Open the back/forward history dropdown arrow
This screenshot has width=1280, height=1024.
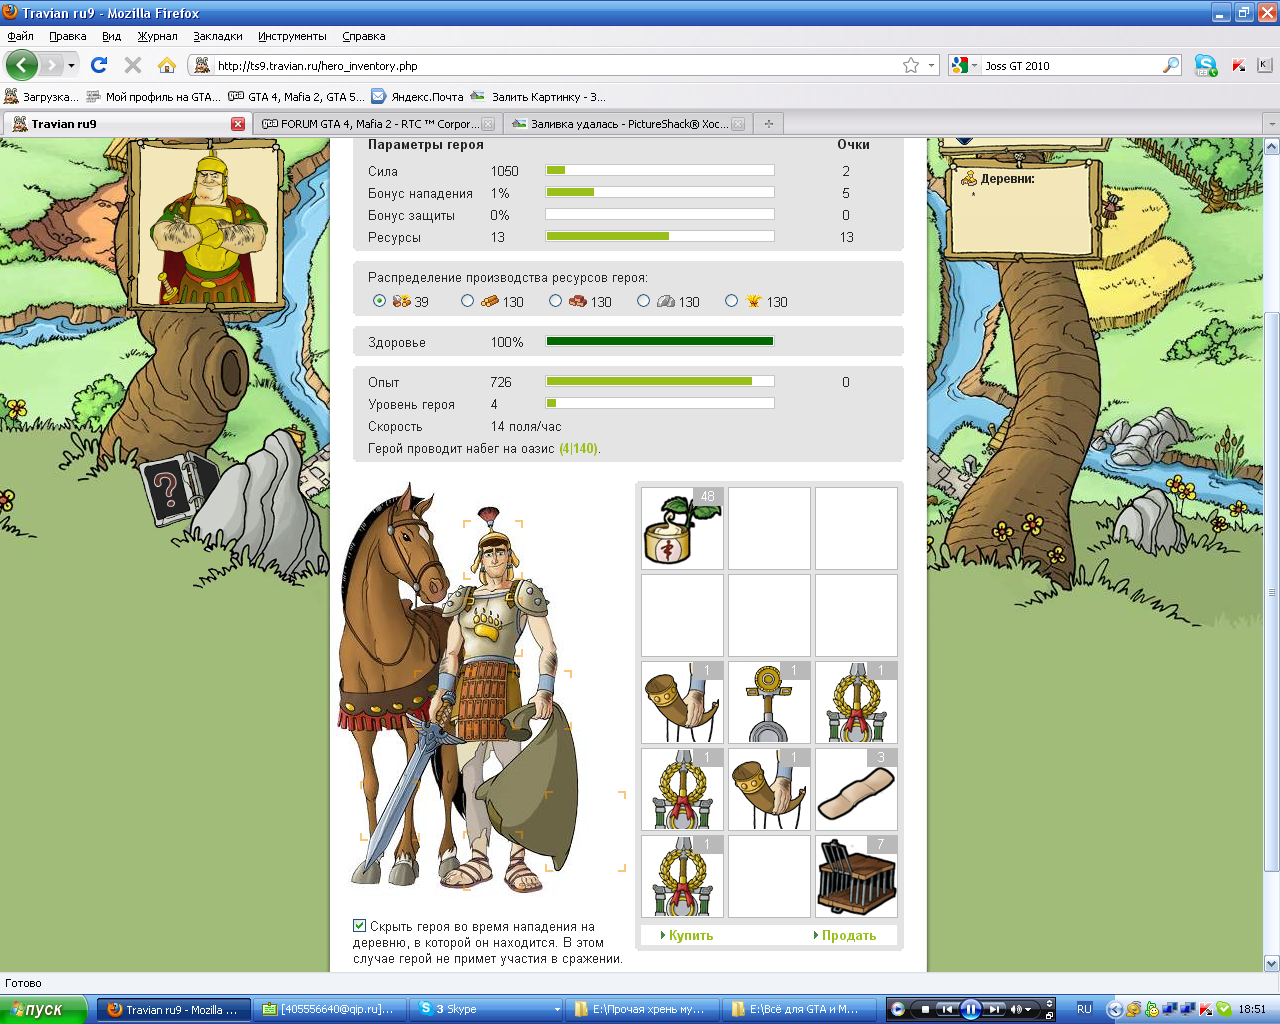coord(71,66)
